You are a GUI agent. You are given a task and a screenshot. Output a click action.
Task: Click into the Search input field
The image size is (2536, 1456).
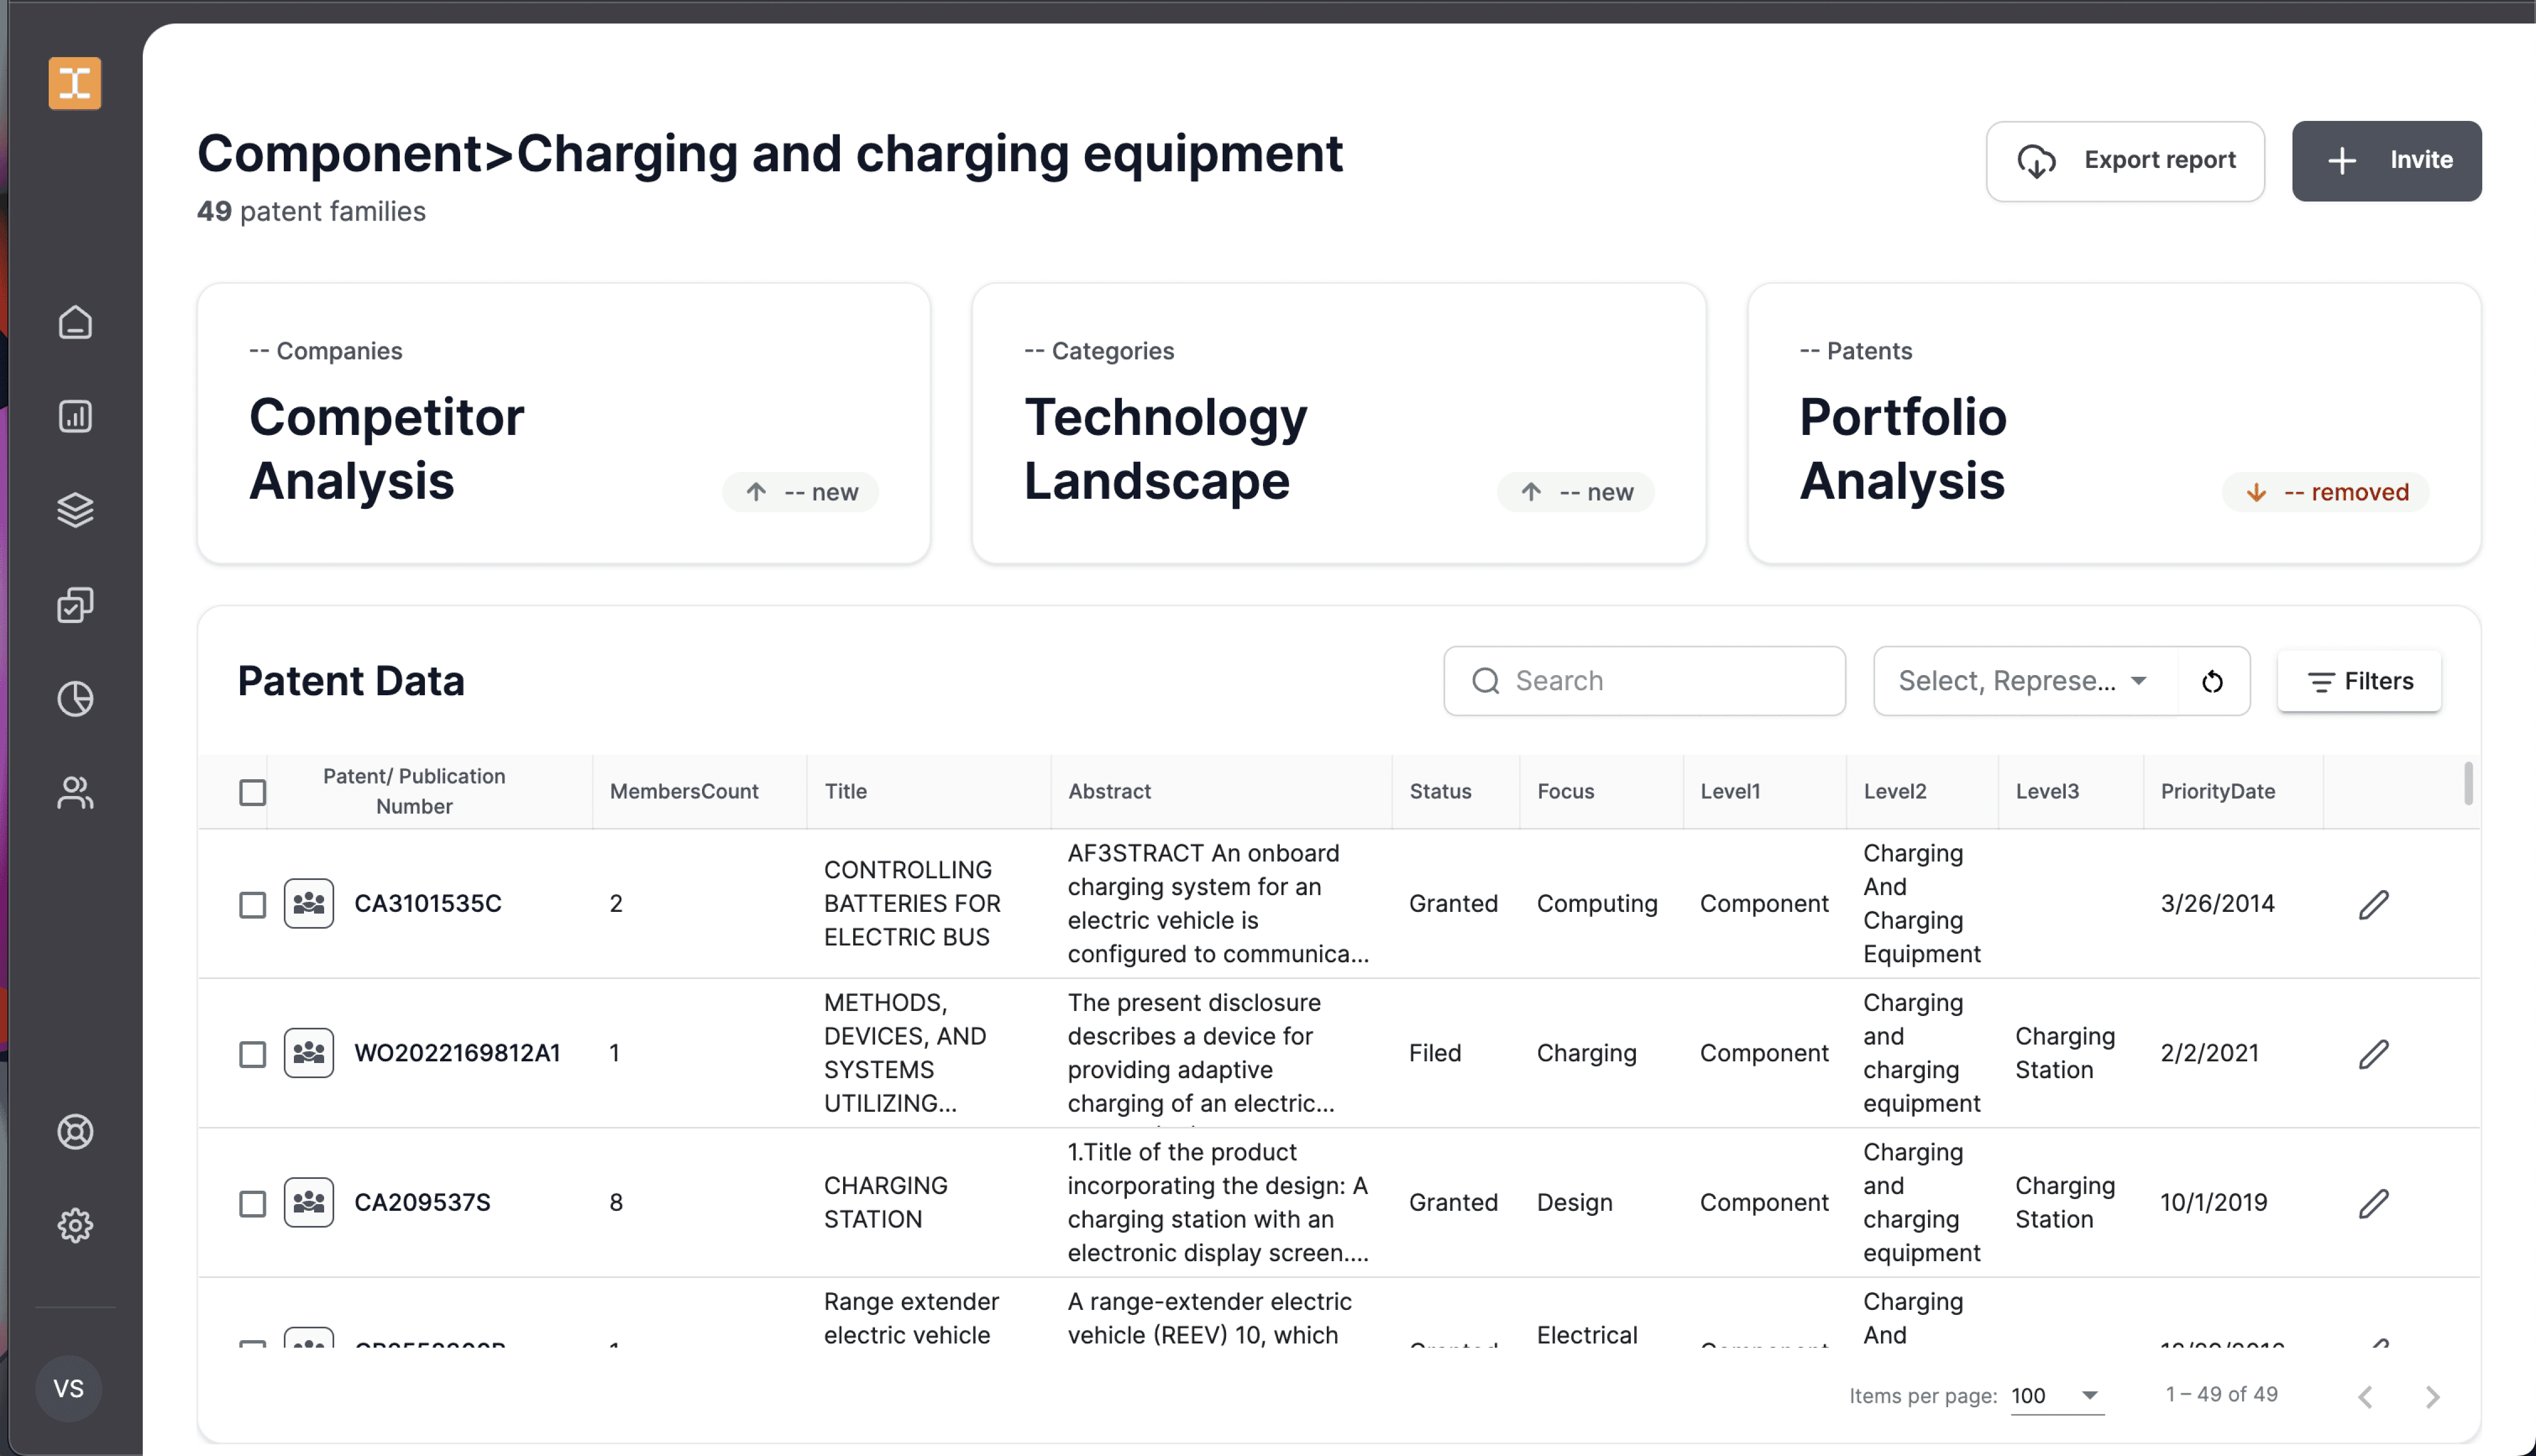click(x=1644, y=681)
